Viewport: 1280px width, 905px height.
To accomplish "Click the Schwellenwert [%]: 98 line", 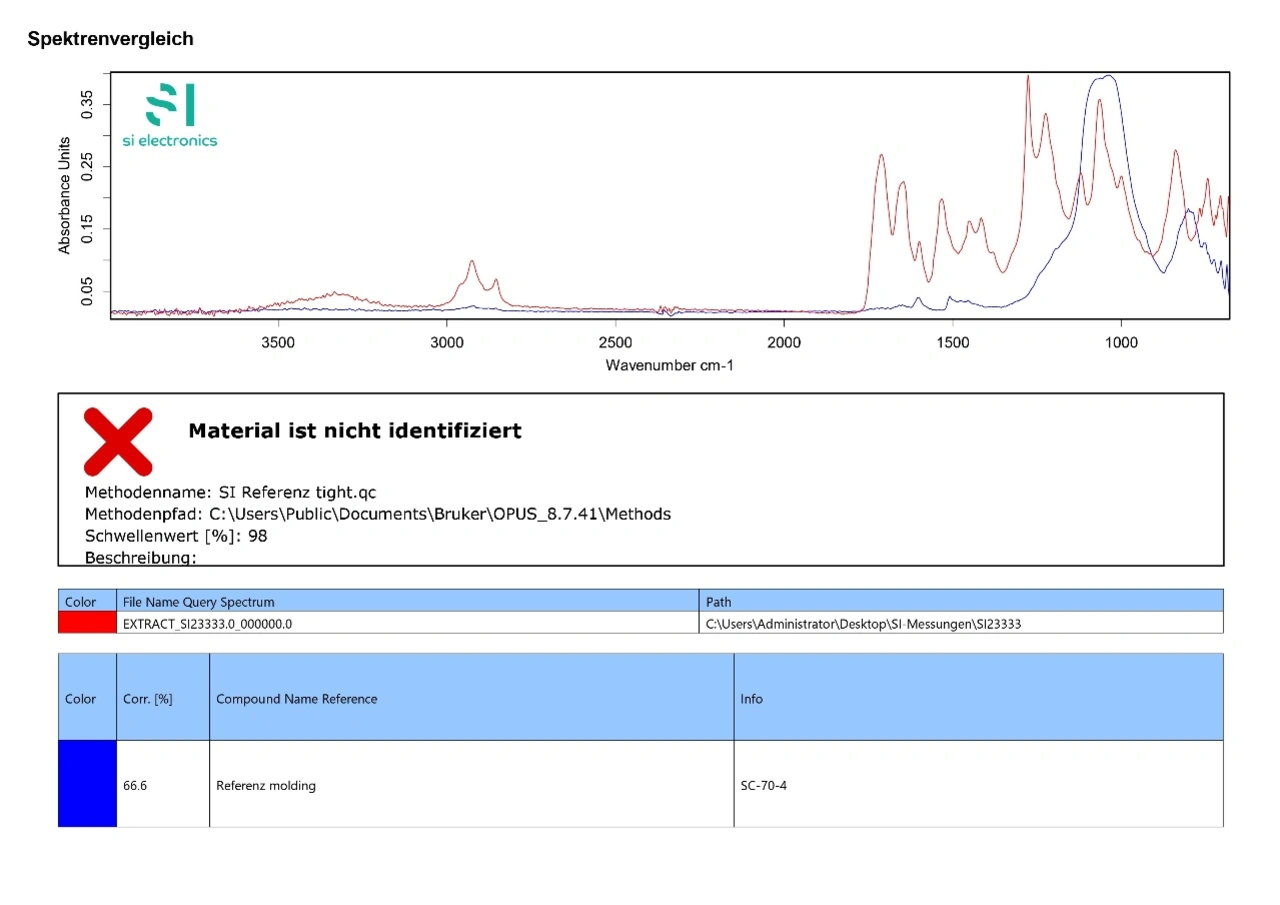I will coord(176,536).
